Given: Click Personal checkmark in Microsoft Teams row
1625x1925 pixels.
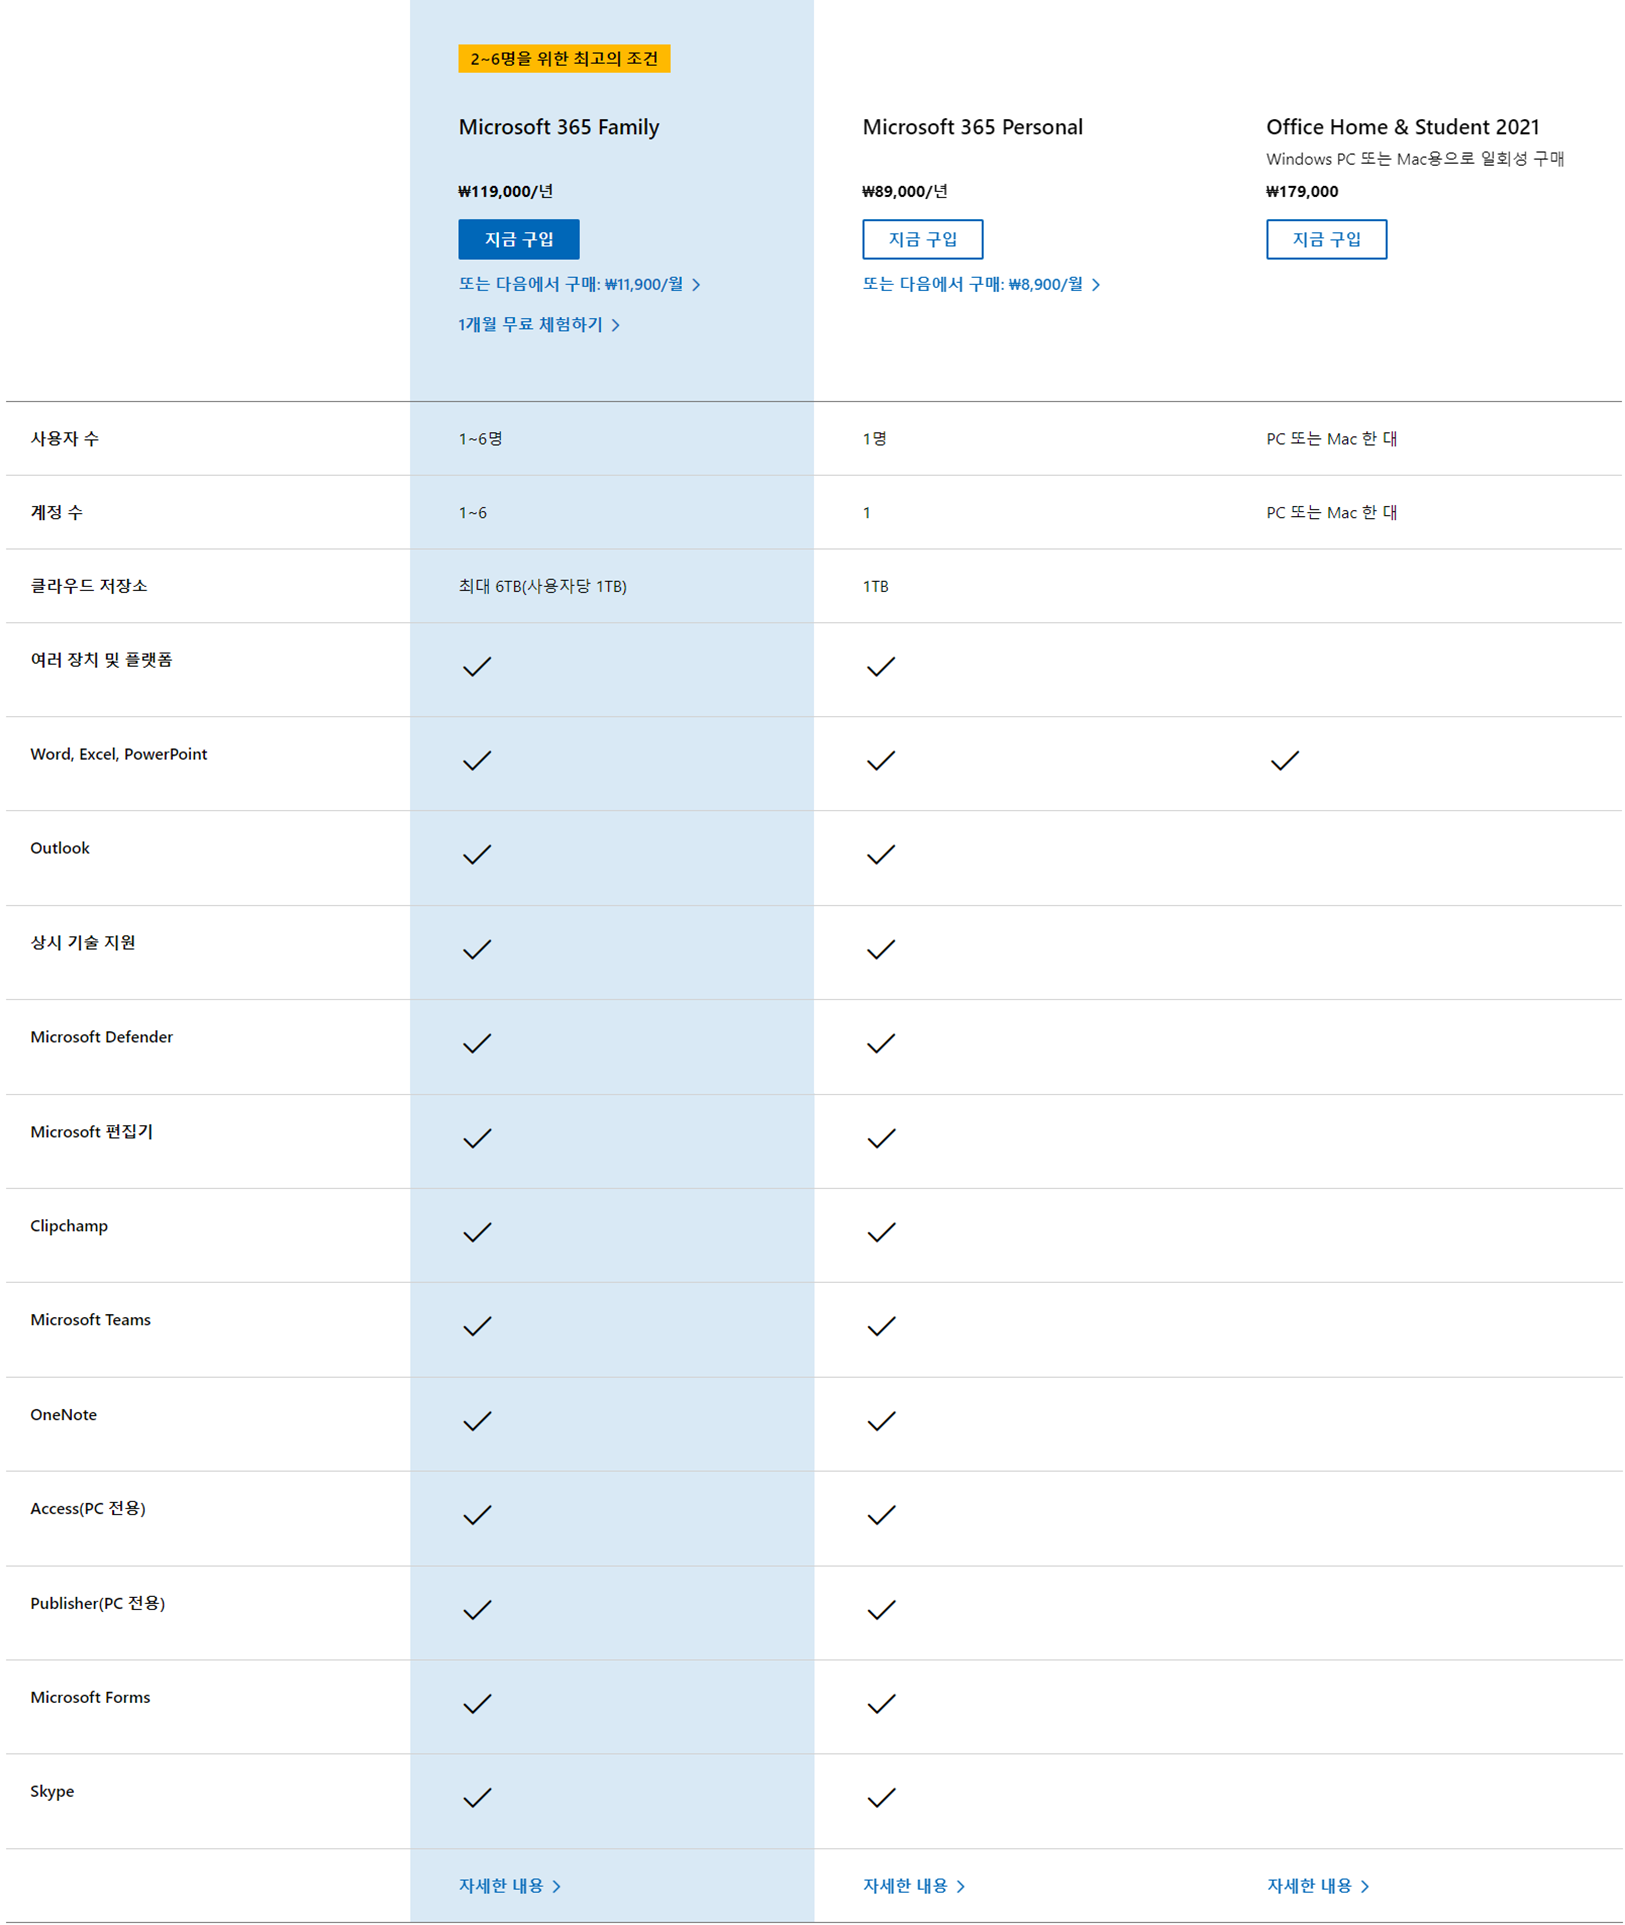Looking at the screenshot, I should (881, 1327).
